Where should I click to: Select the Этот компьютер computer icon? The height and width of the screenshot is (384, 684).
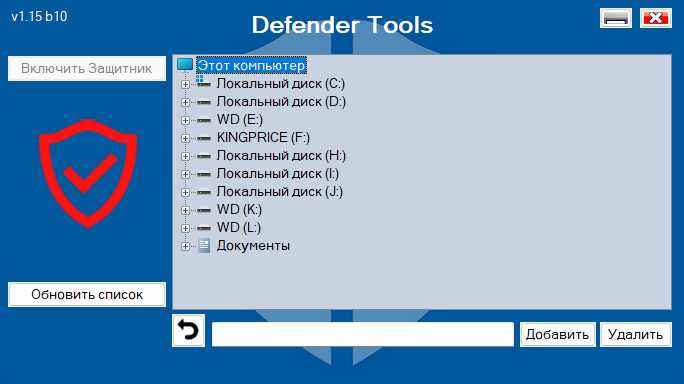(185, 65)
